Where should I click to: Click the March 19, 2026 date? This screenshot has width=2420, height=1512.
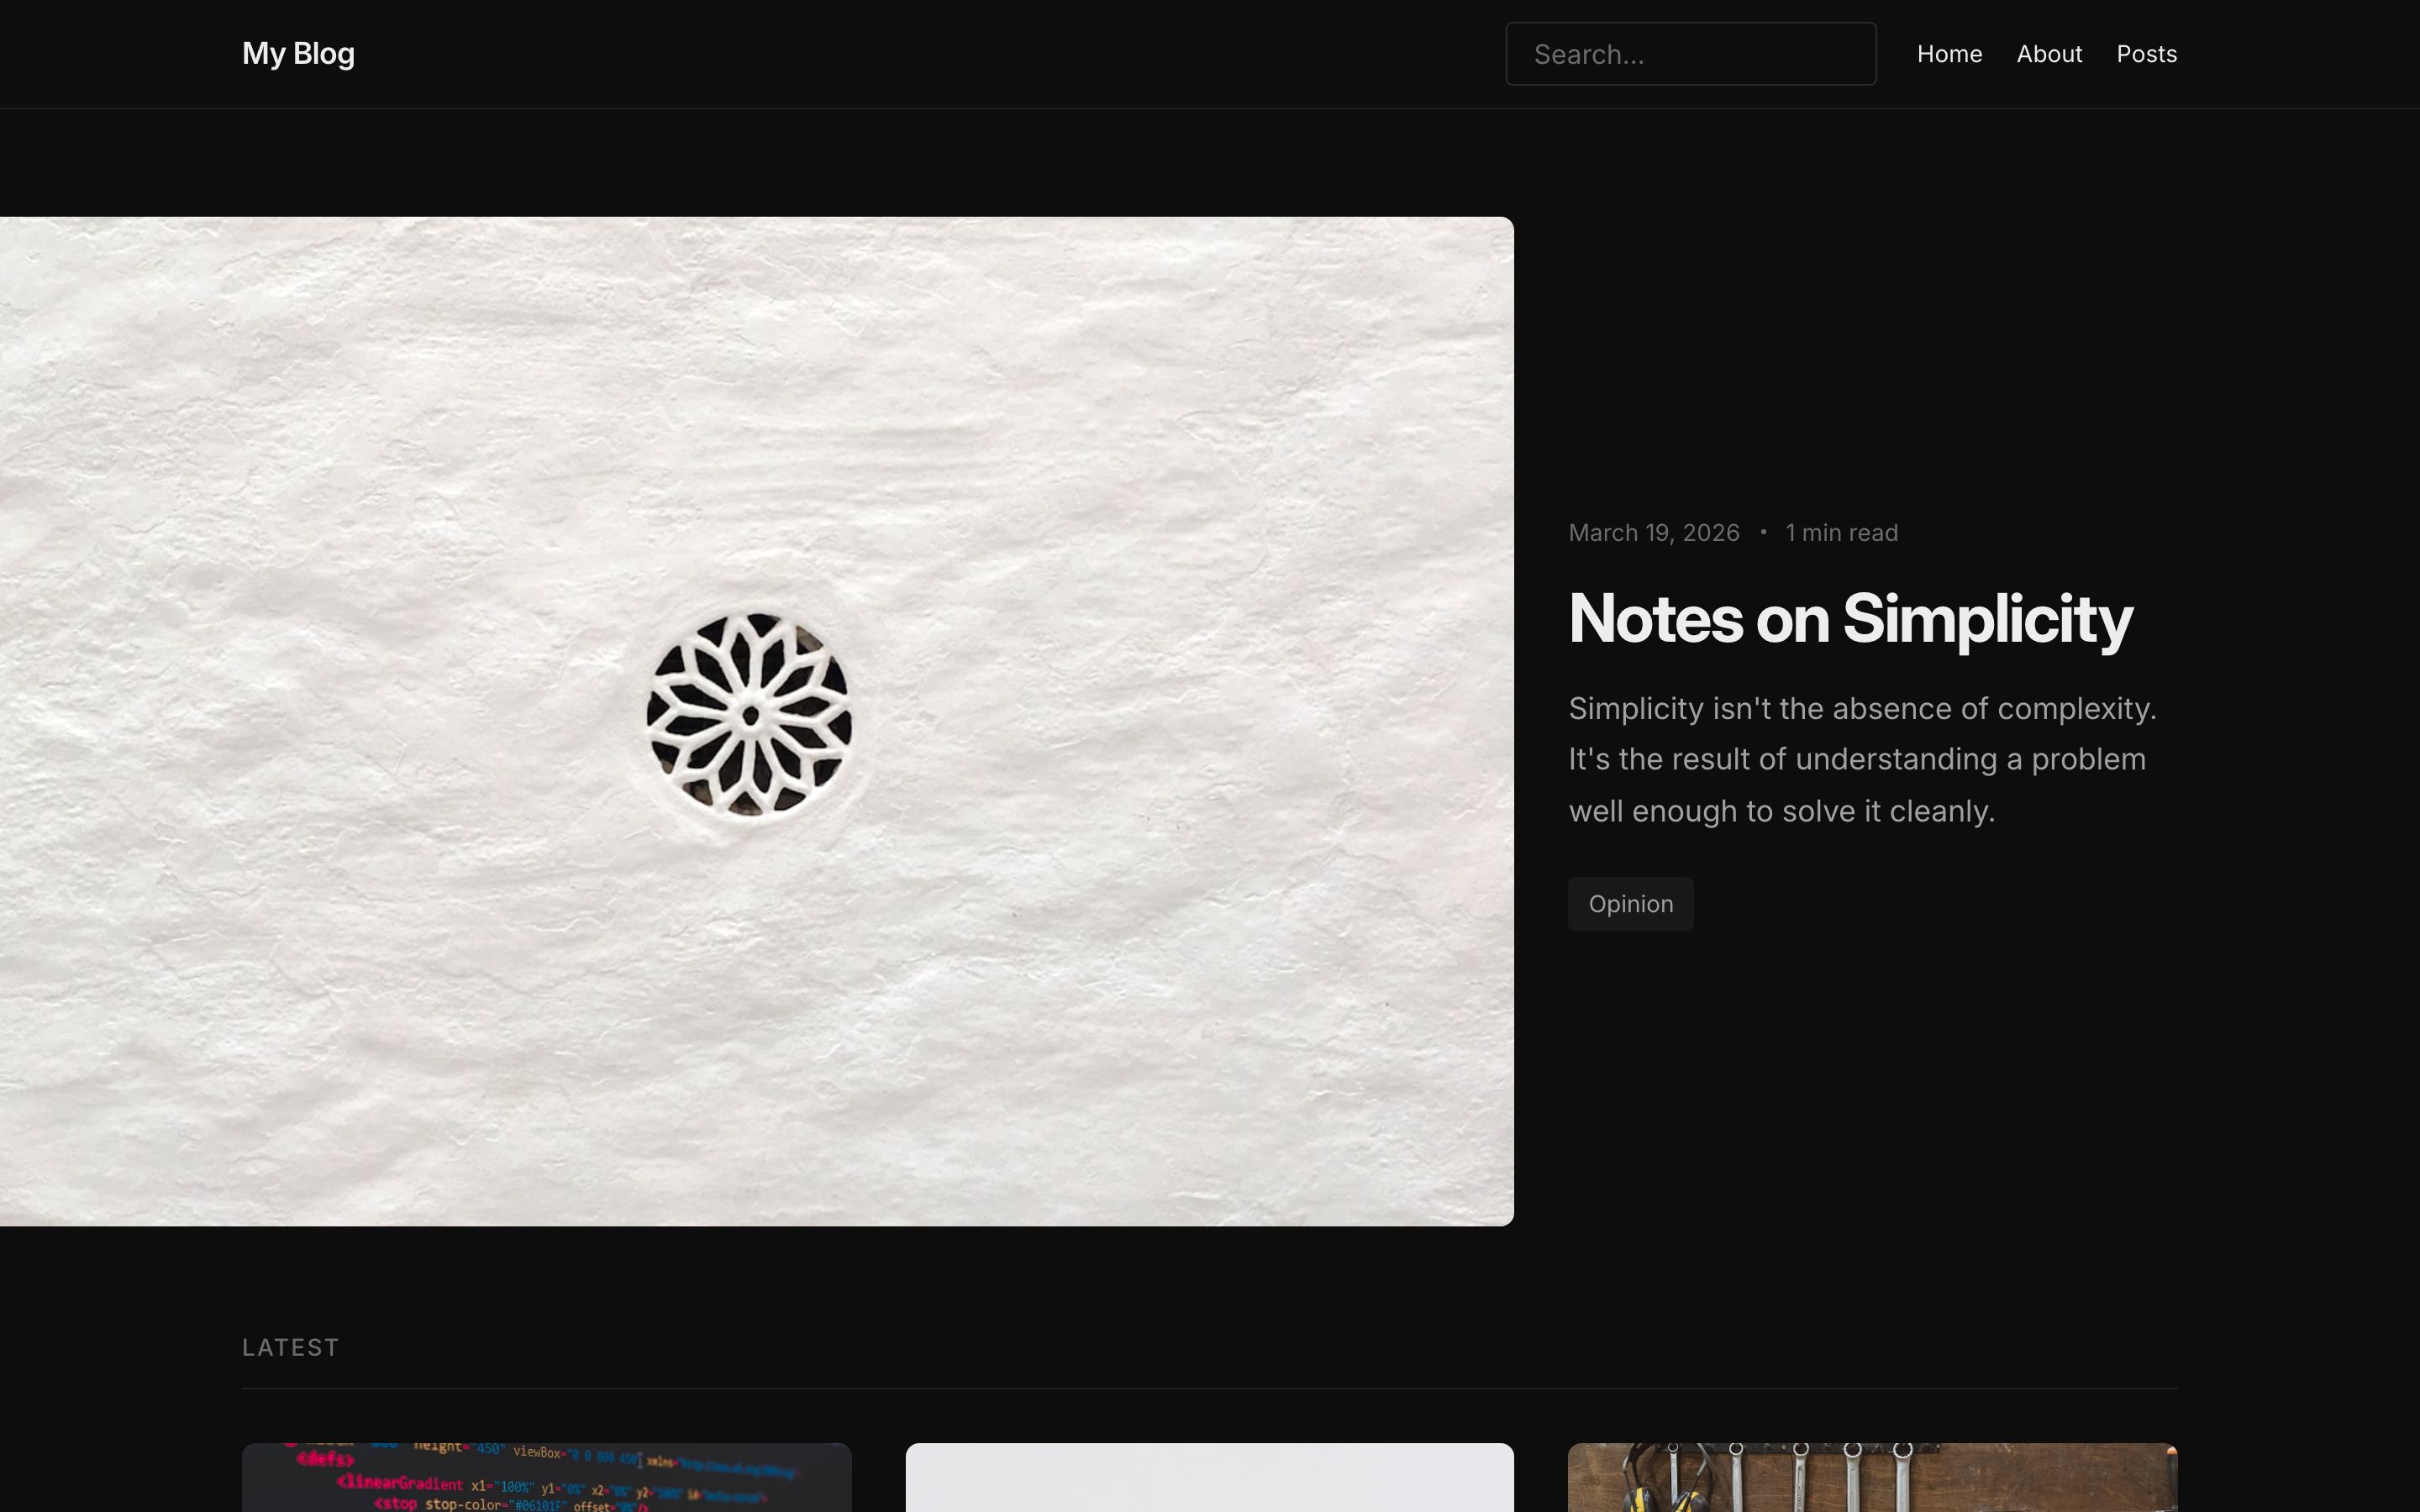click(x=1653, y=533)
